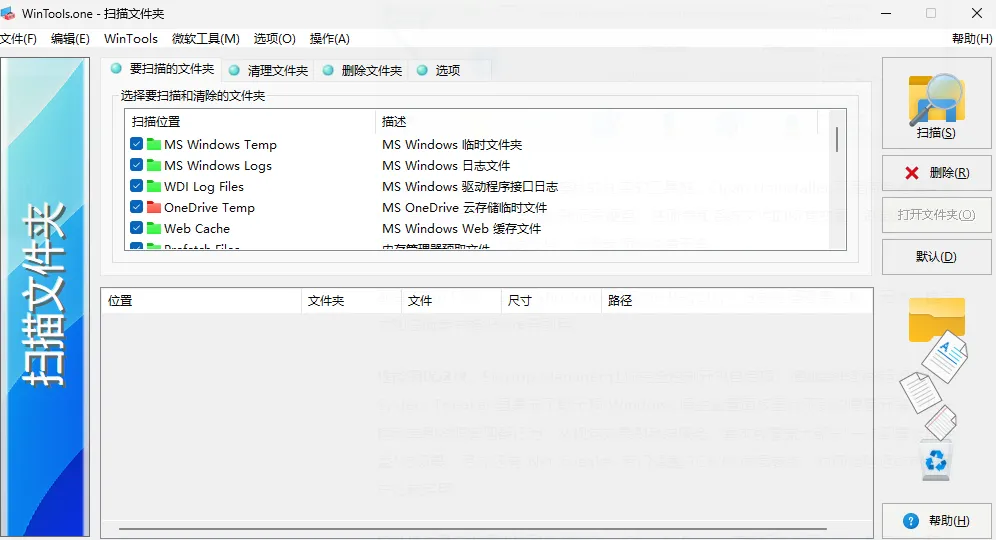Select the Web Cache row text
The image size is (996, 540).
coord(197,229)
